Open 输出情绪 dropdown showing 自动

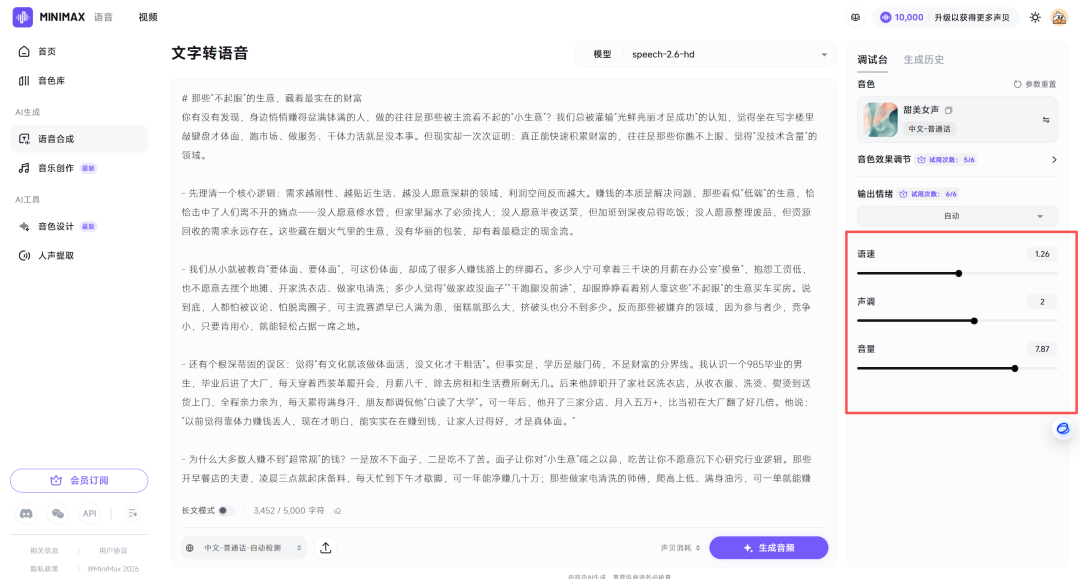pyautogui.click(x=957, y=216)
